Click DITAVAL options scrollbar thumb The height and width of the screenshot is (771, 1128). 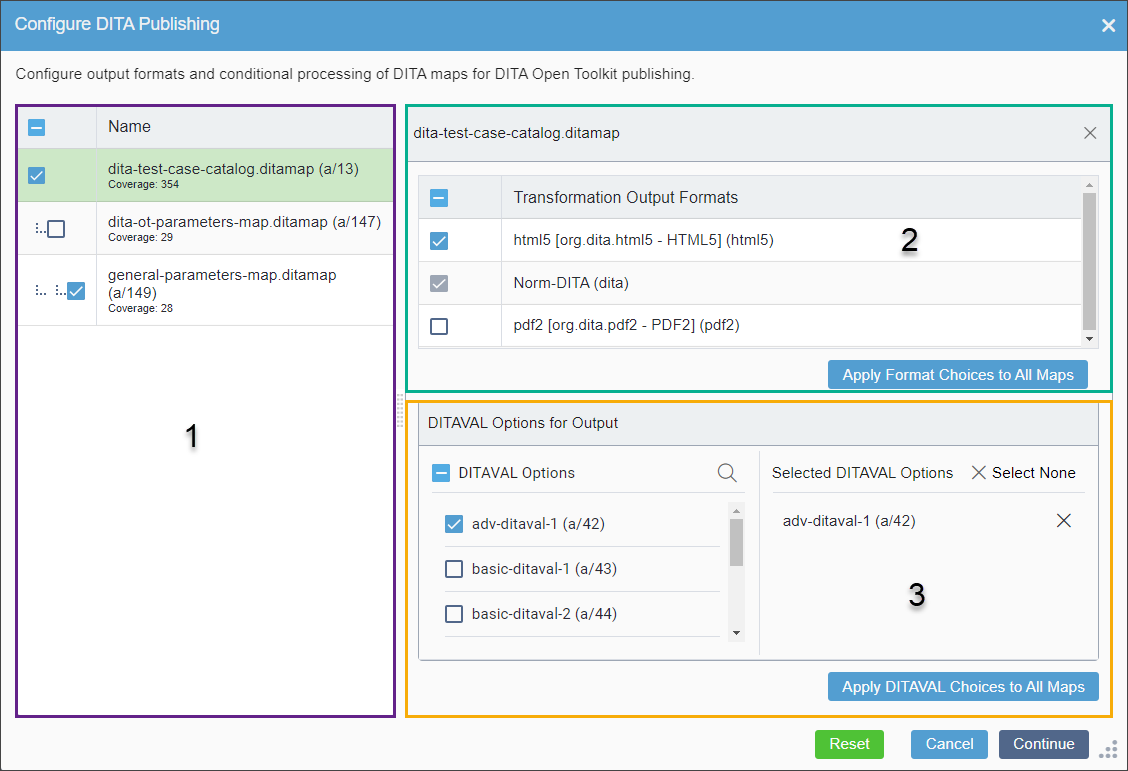pos(736,542)
